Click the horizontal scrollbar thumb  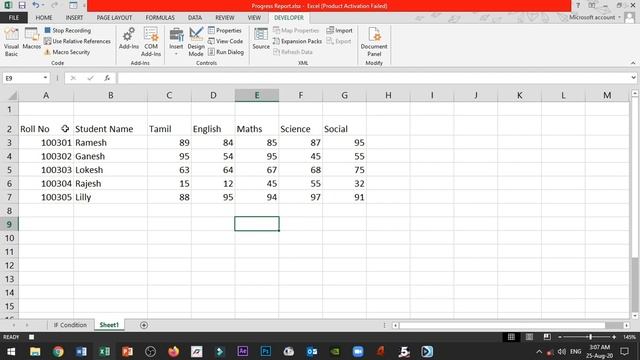[x=613, y=325]
